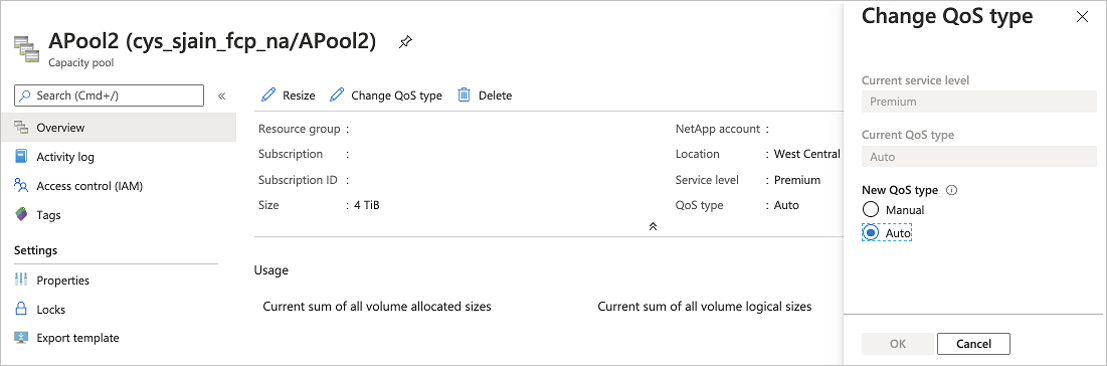Click the OK button

point(897,344)
